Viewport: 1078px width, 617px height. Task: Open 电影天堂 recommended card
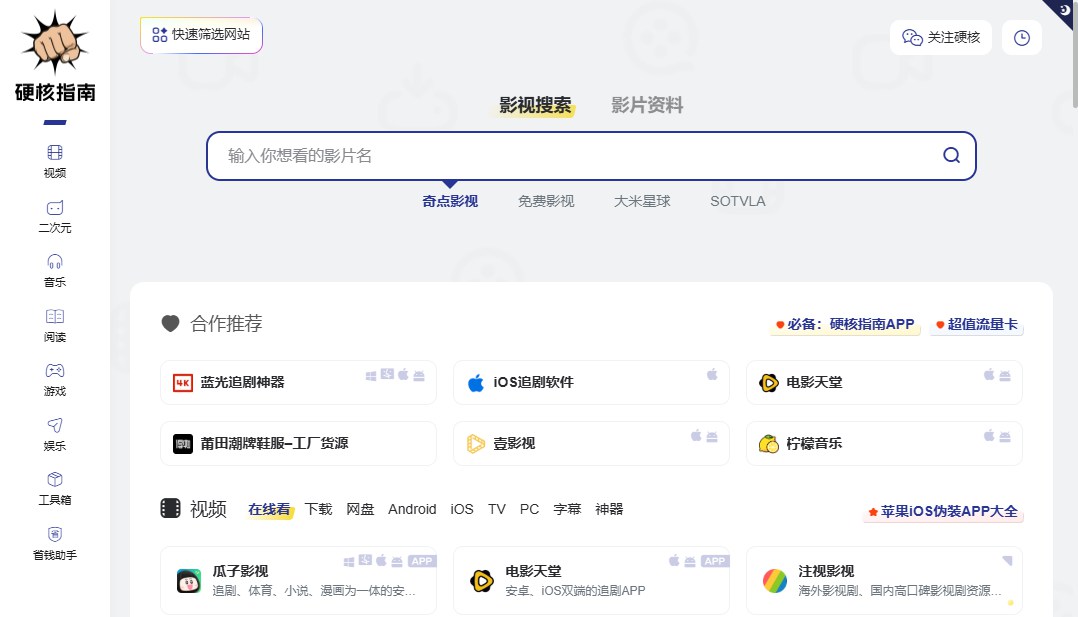[x=884, y=382]
